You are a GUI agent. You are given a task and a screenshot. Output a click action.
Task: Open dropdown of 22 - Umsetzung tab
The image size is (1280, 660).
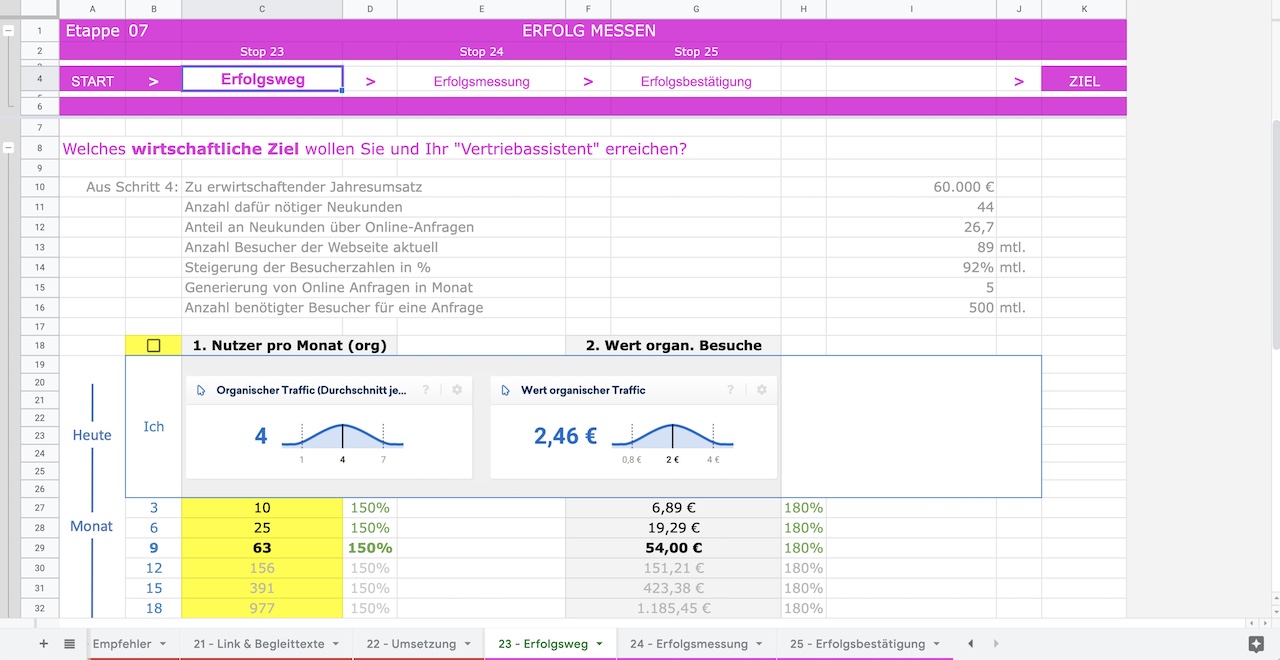[x=467, y=644]
